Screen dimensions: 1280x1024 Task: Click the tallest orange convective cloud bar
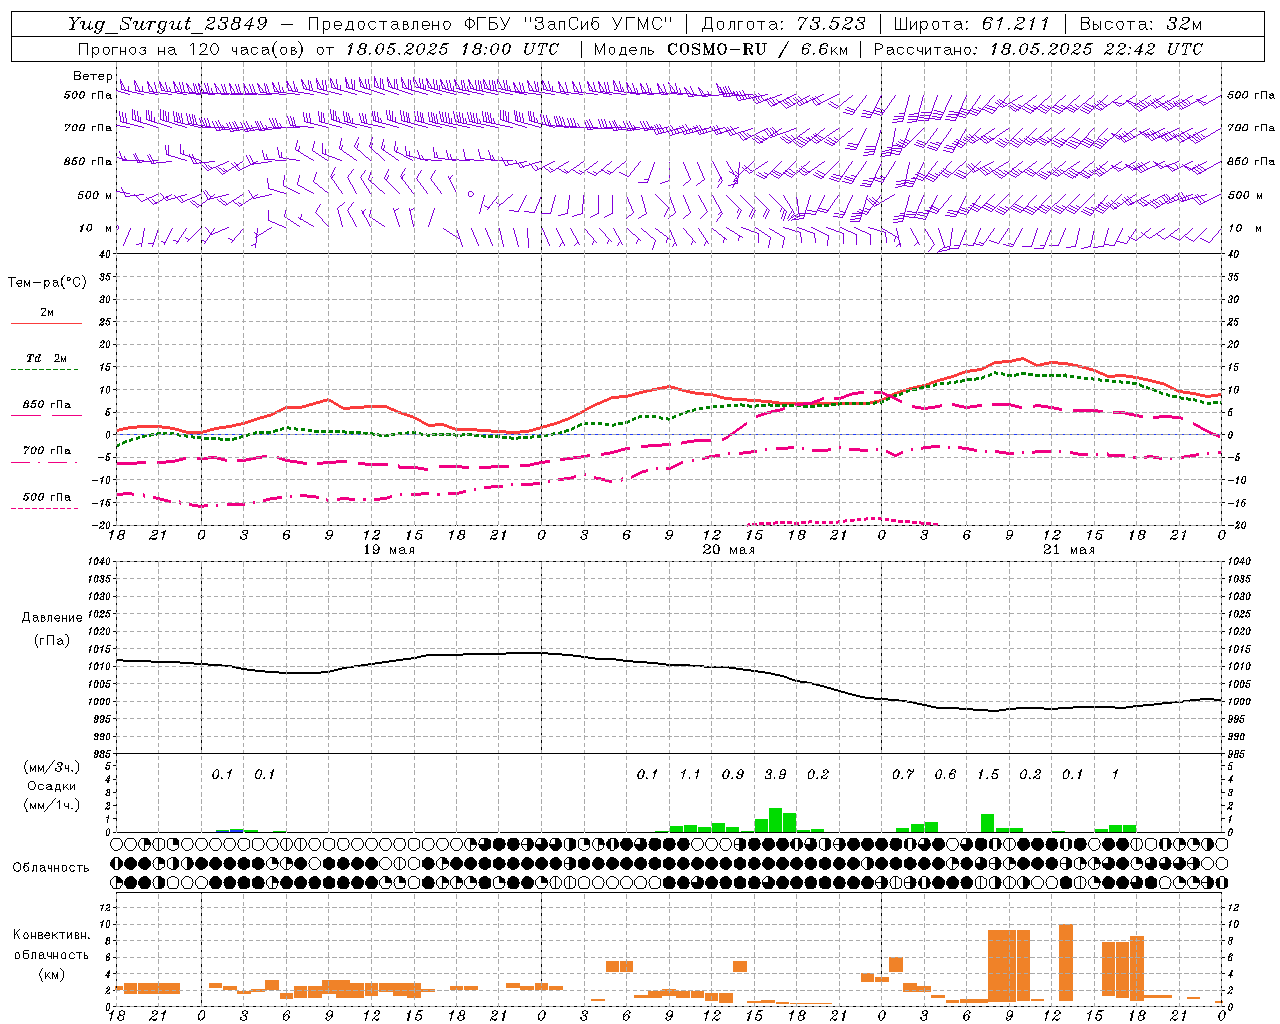1065,963
